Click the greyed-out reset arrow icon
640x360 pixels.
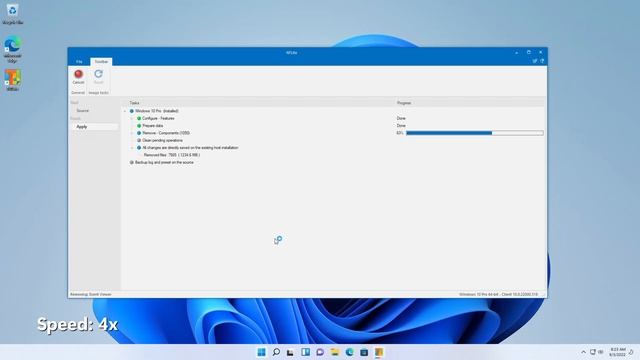[98, 74]
